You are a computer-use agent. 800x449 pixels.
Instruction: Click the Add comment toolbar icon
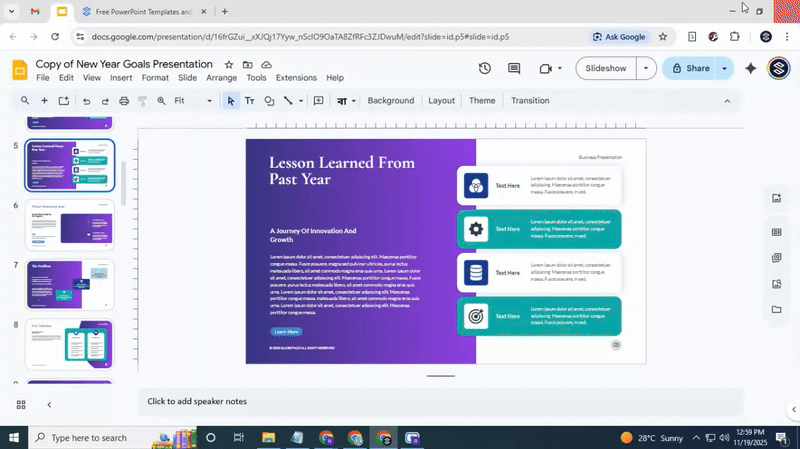318,101
